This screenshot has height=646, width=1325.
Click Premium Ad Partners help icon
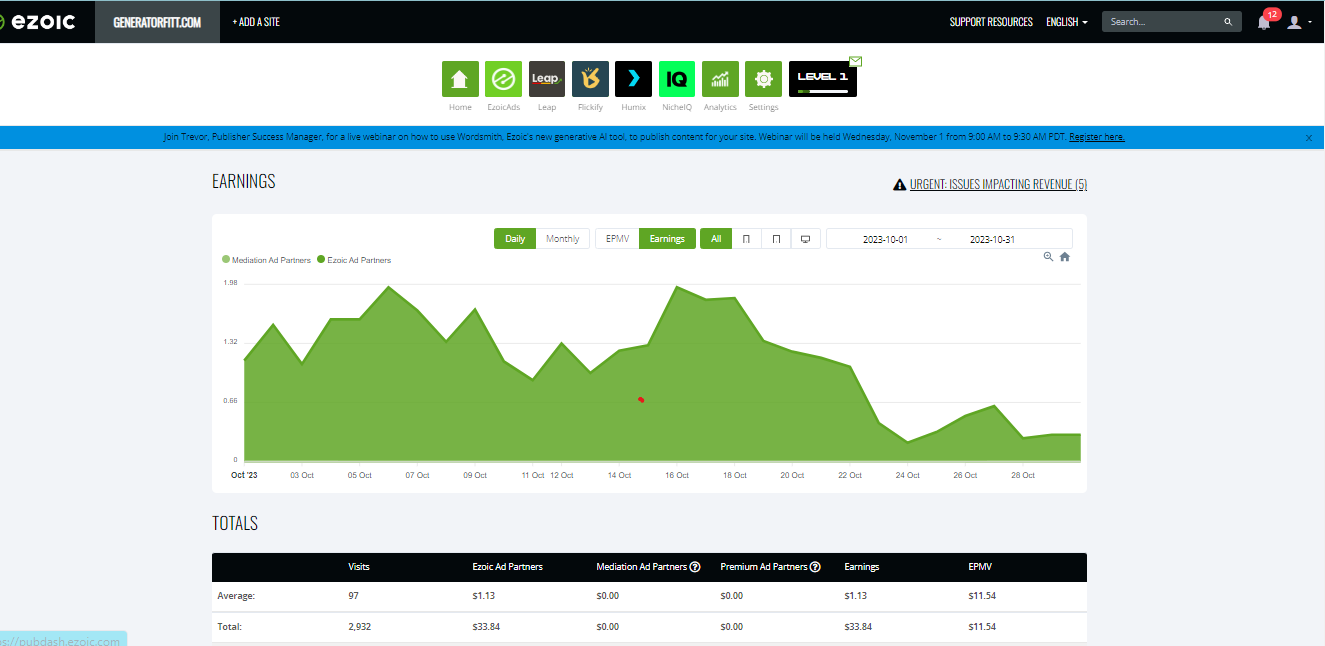coord(815,567)
